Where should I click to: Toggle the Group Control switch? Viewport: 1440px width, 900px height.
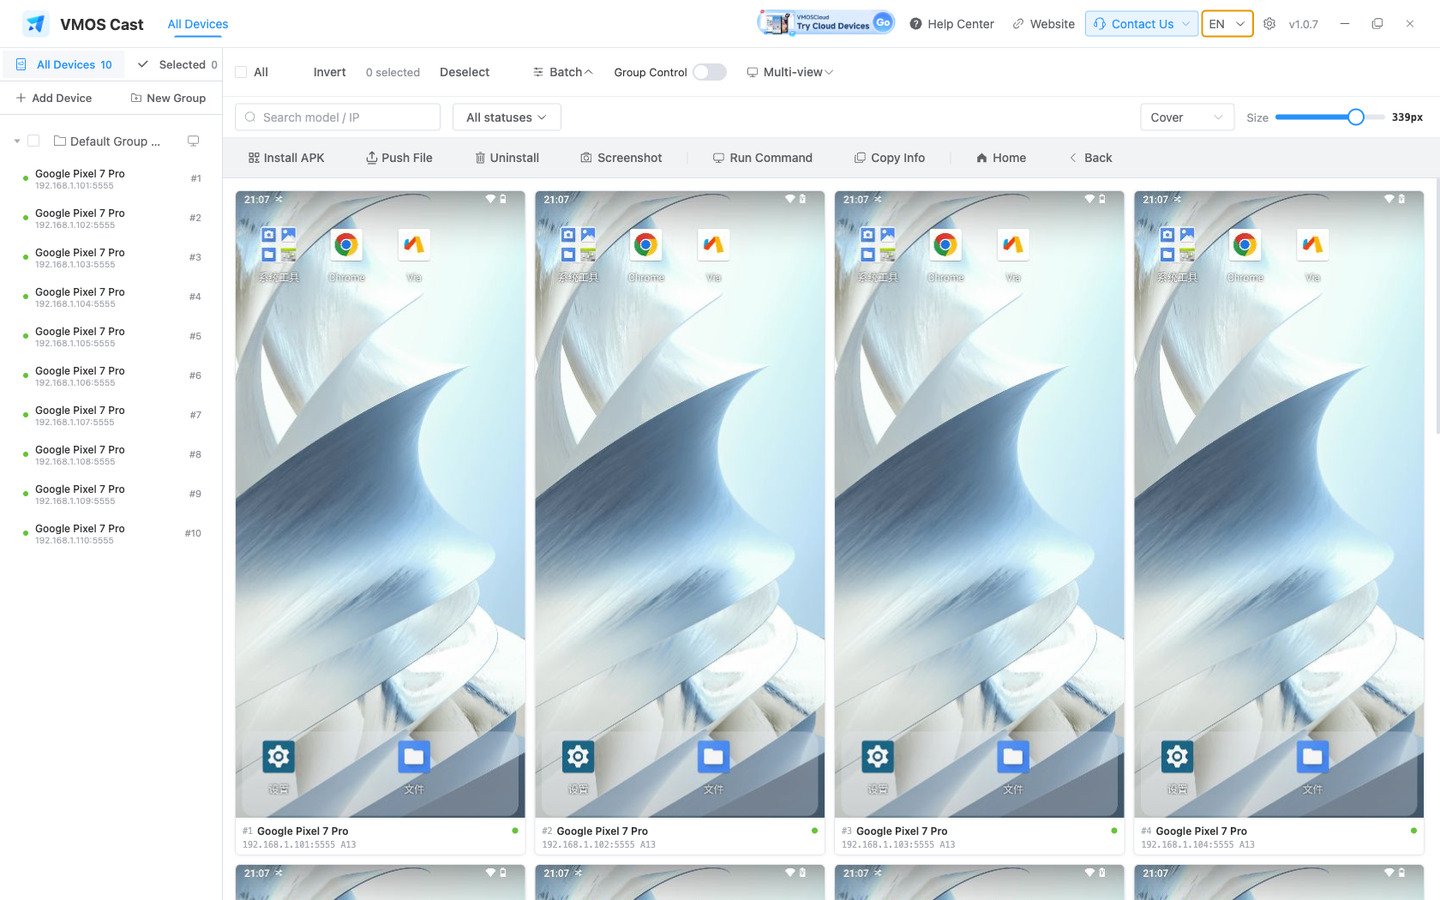(x=710, y=72)
